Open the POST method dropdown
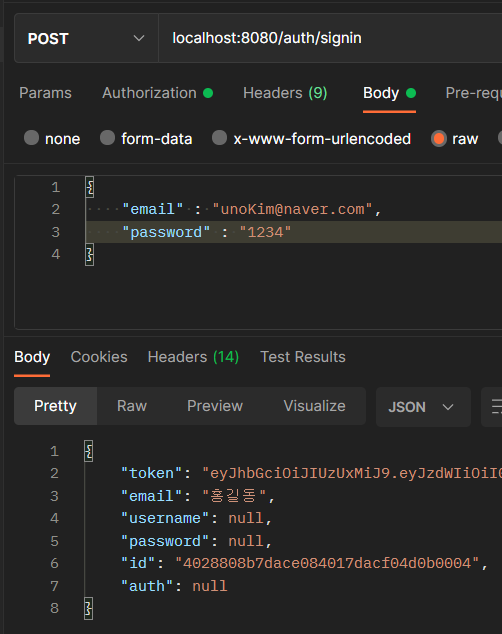The width and height of the screenshot is (502, 634). [x=86, y=38]
